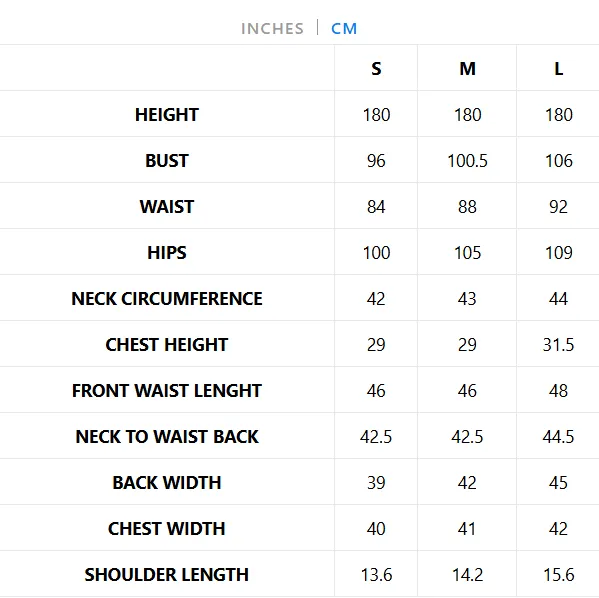Switch units to INCHES
The width and height of the screenshot is (599, 598).
[x=272, y=29]
